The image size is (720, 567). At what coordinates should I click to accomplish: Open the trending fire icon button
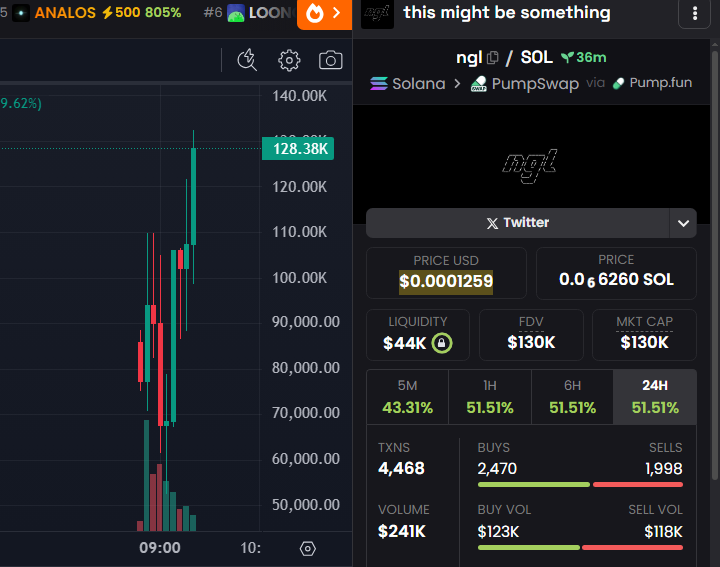324,14
